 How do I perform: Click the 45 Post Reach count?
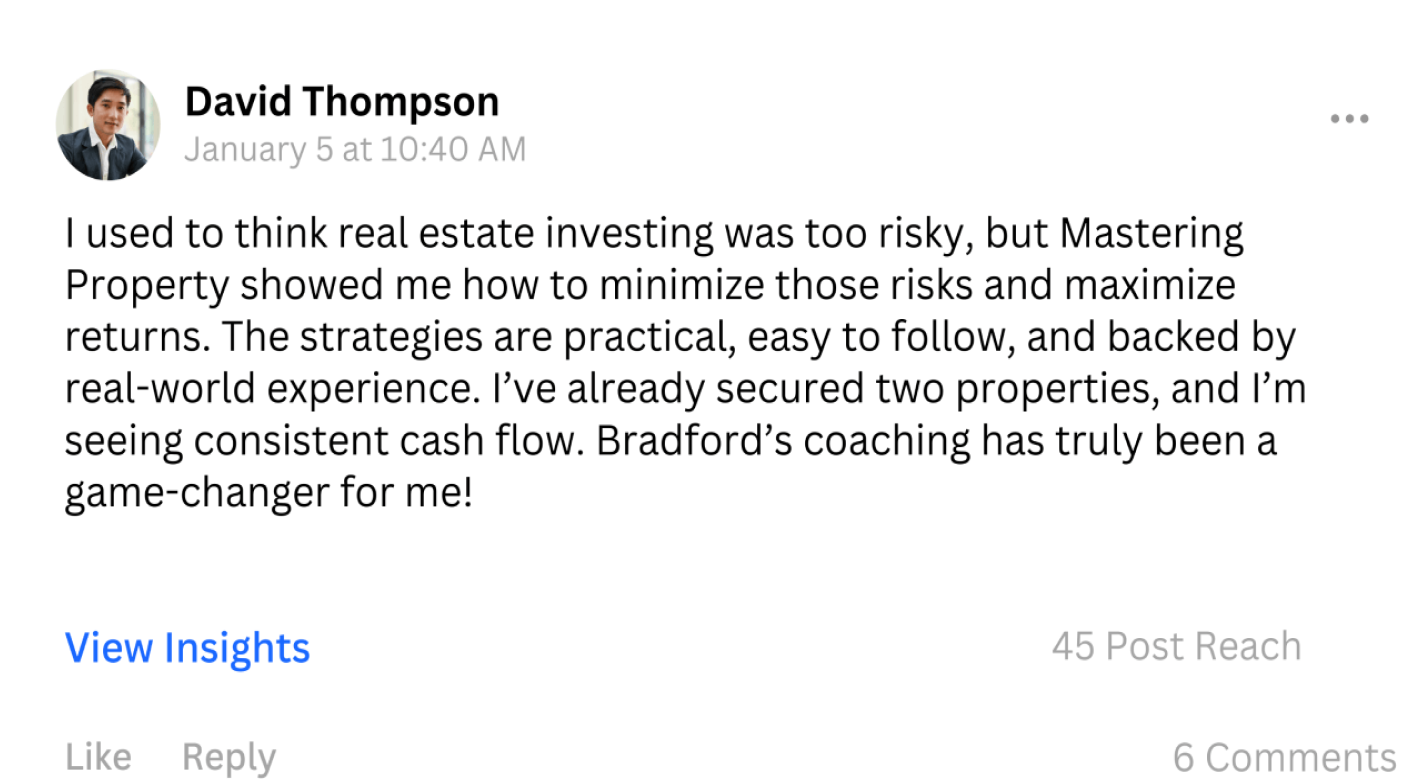pos(1176,647)
